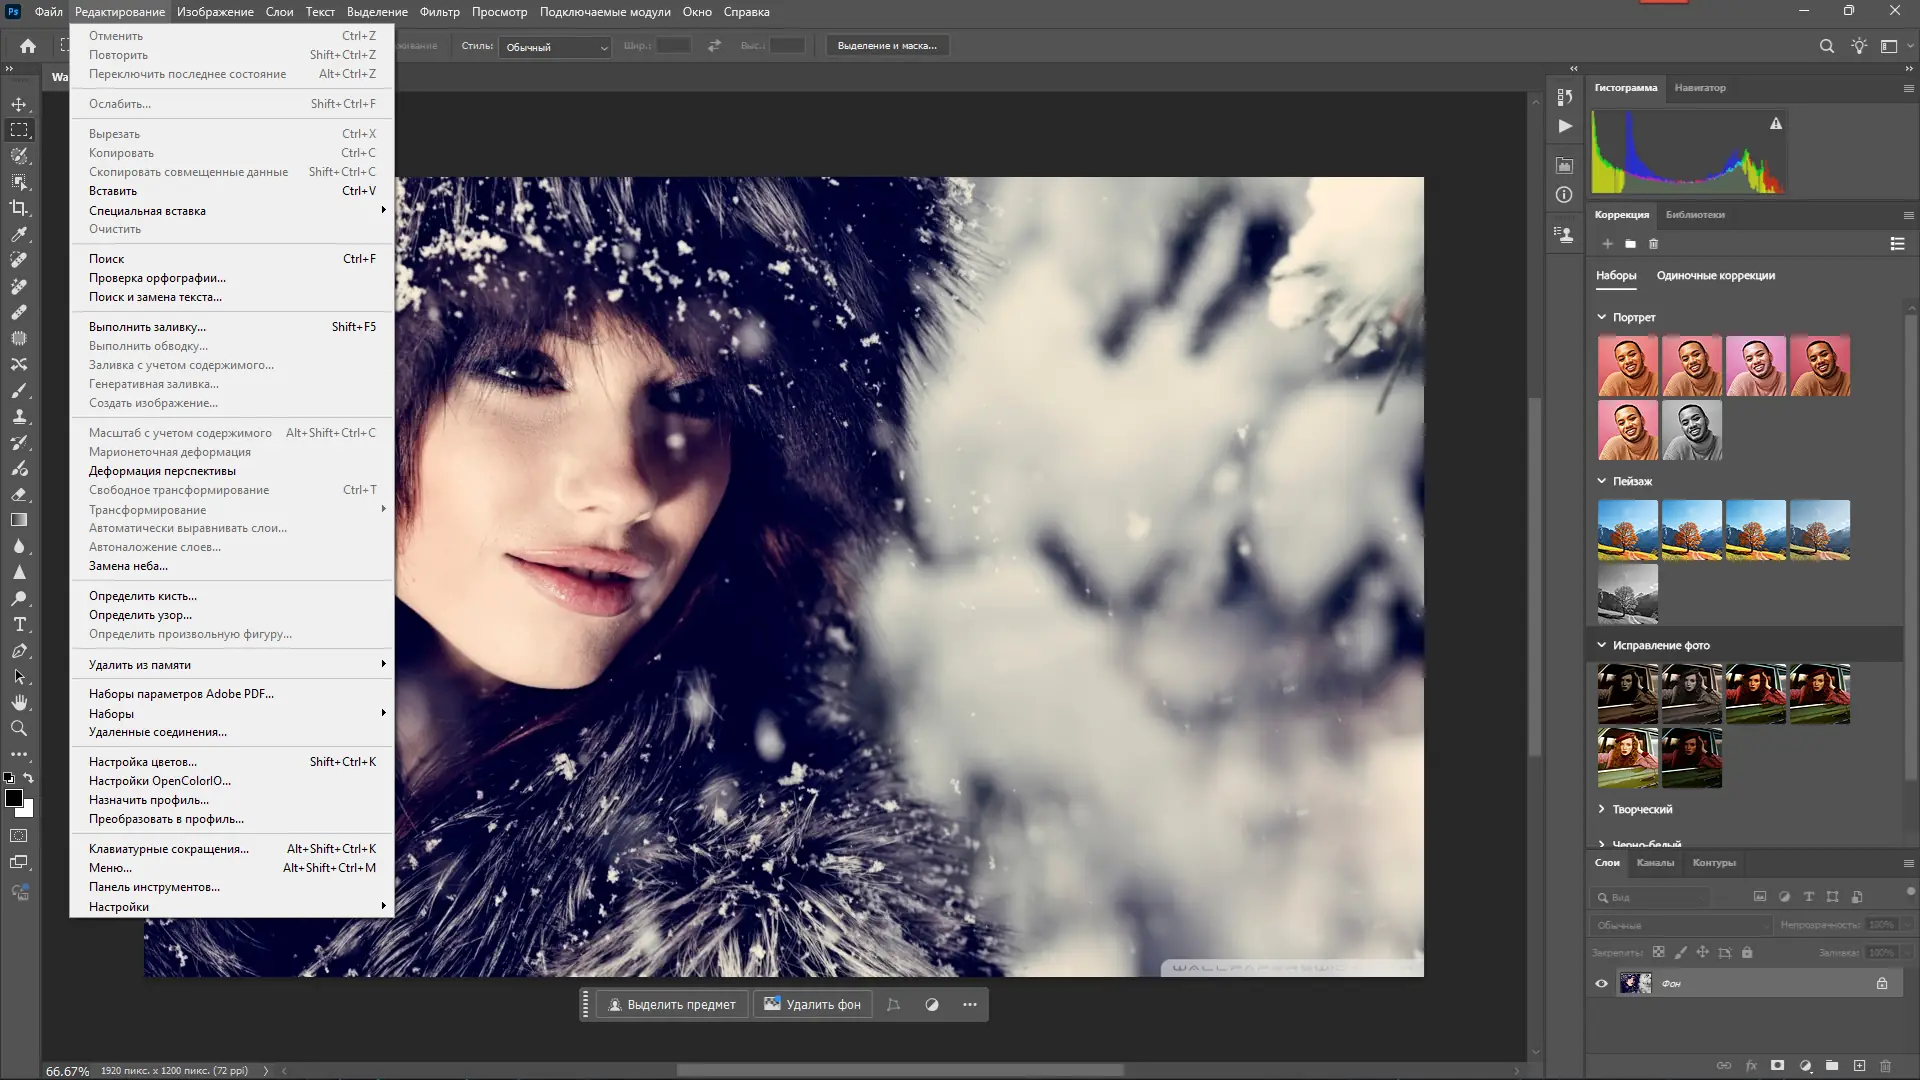The image size is (1920, 1080).
Task: Switch to Одиночные коррекции view
Action: (1715, 276)
